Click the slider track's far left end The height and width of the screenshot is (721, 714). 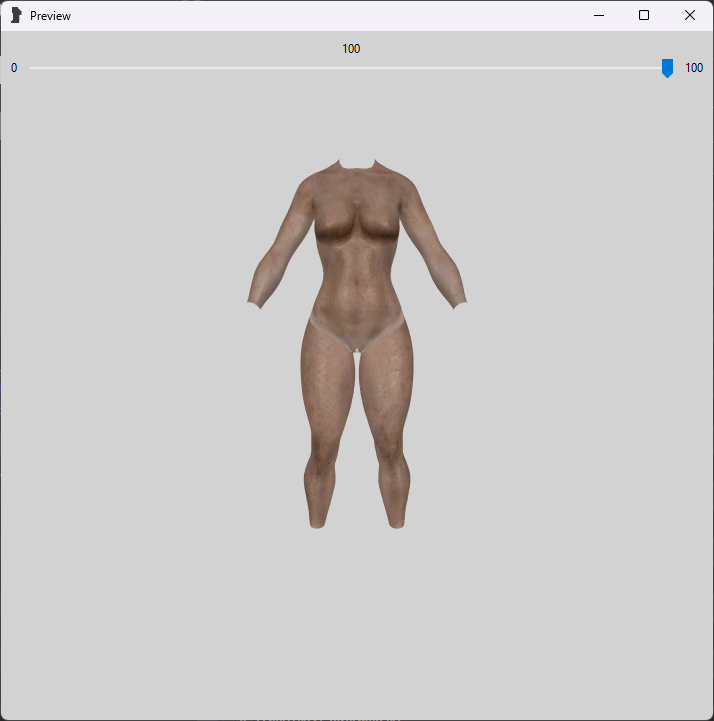click(x=33, y=68)
